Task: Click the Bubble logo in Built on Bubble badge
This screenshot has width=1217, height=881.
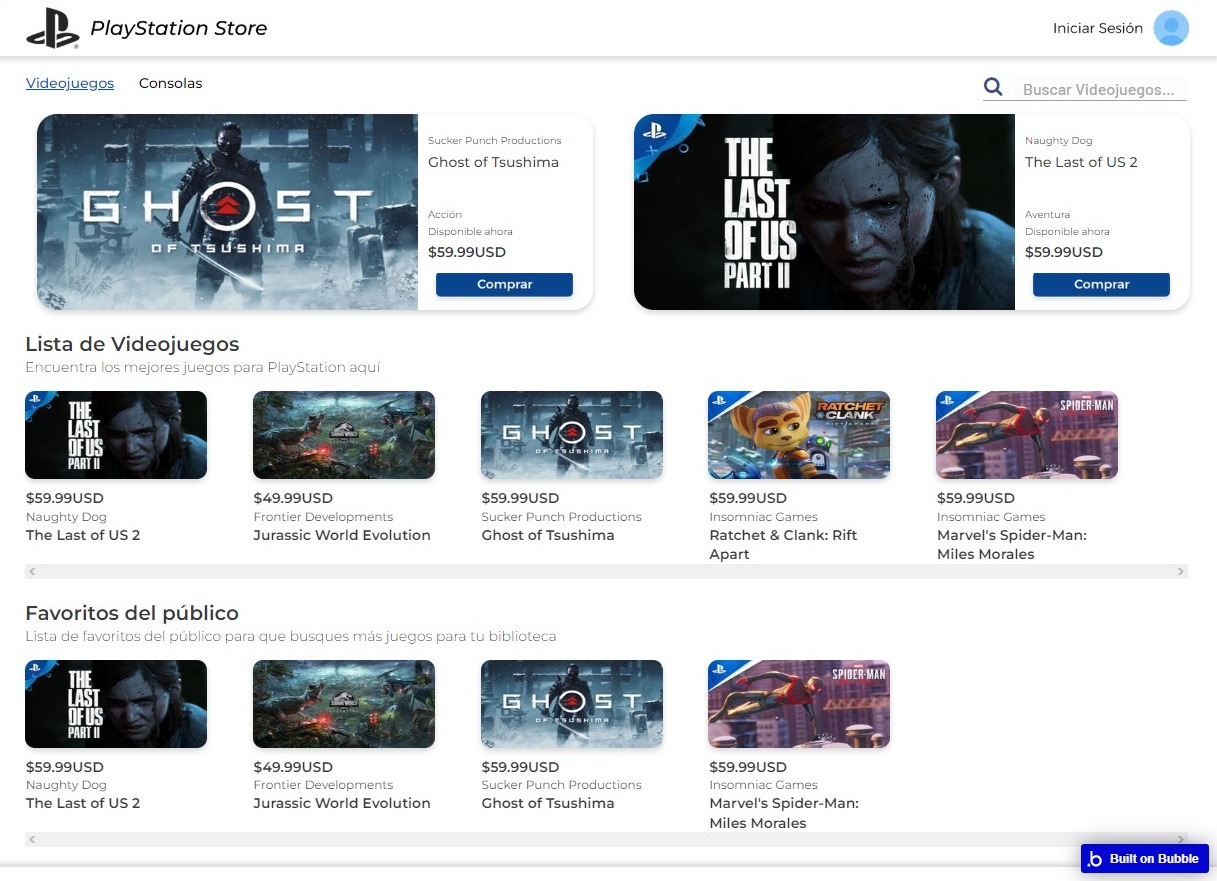Action: [1095, 859]
